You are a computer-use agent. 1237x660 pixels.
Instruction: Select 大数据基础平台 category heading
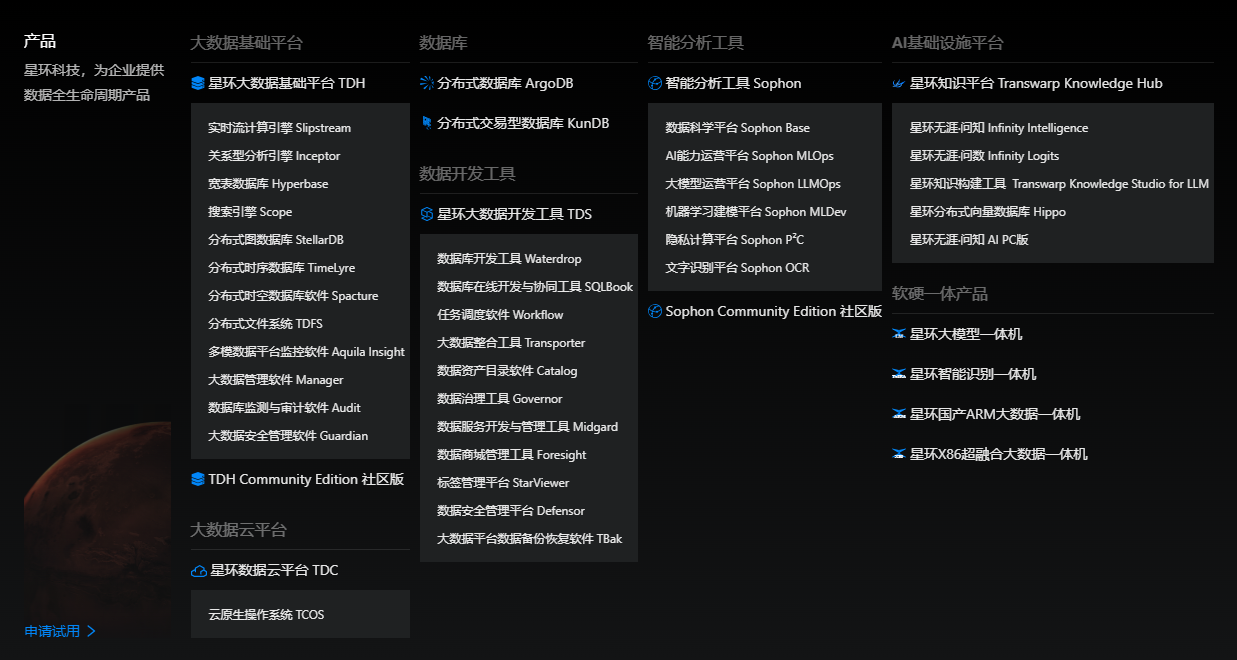(x=246, y=43)
